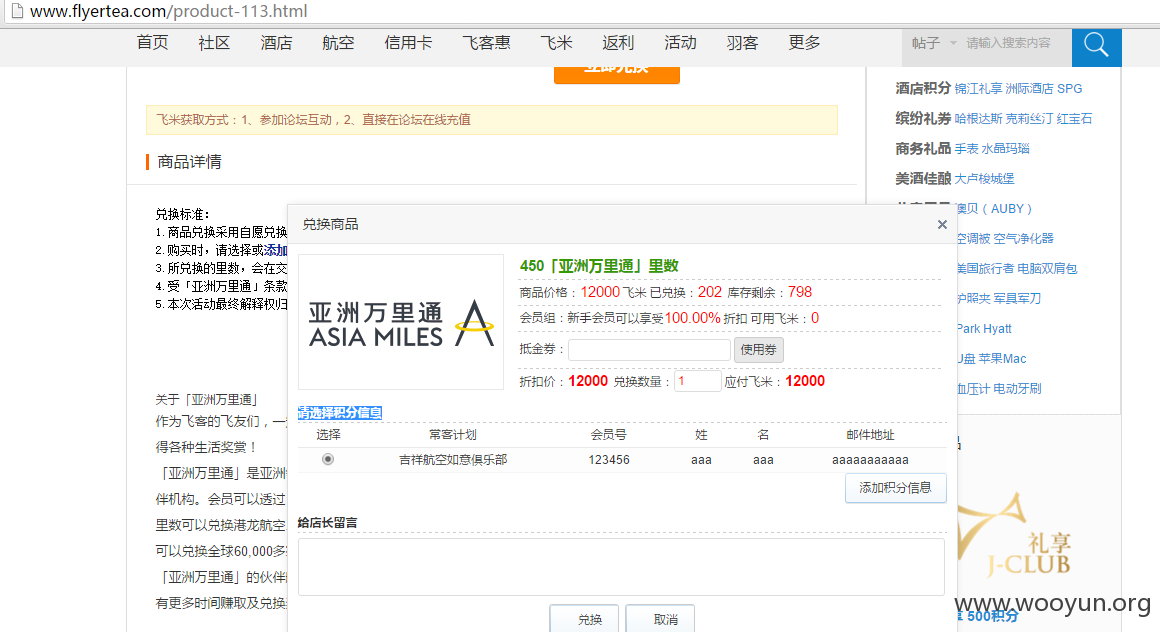This screenshot has height=632, width=1160.
Task: Focus the search content input box
Action: point(1016,43)
